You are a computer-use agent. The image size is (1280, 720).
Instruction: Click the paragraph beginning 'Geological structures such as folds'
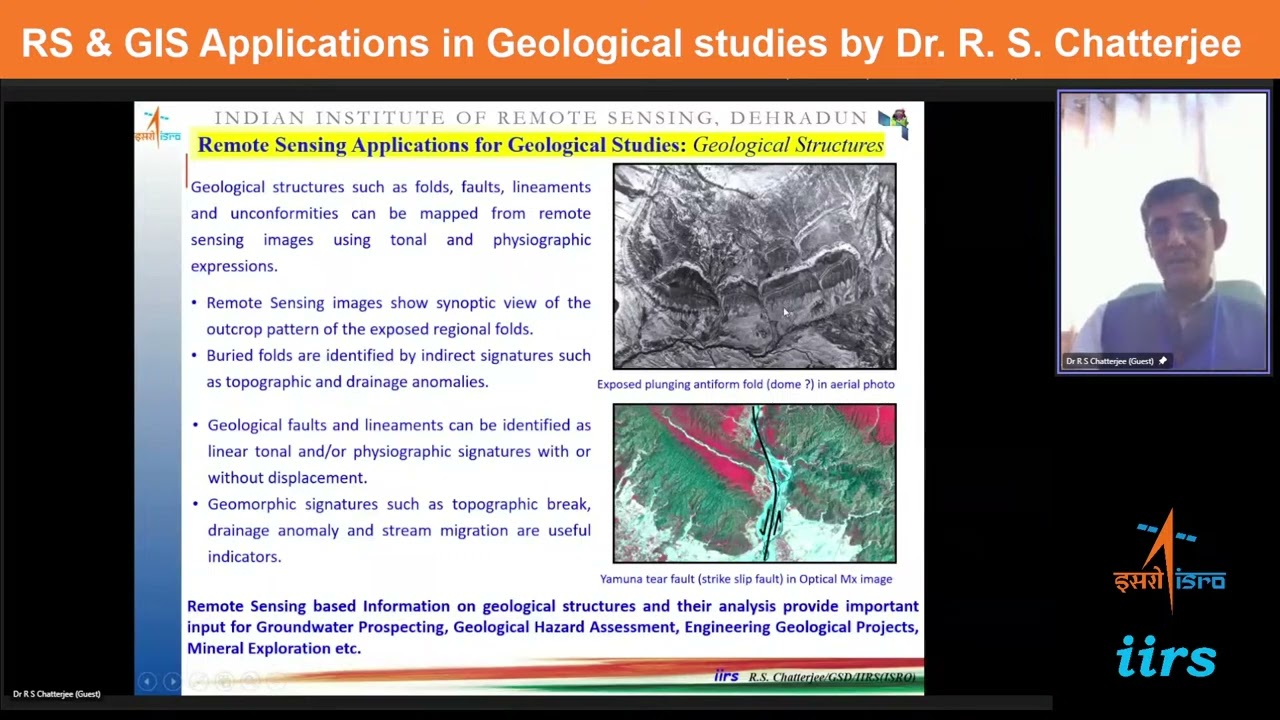pos(391,226)
